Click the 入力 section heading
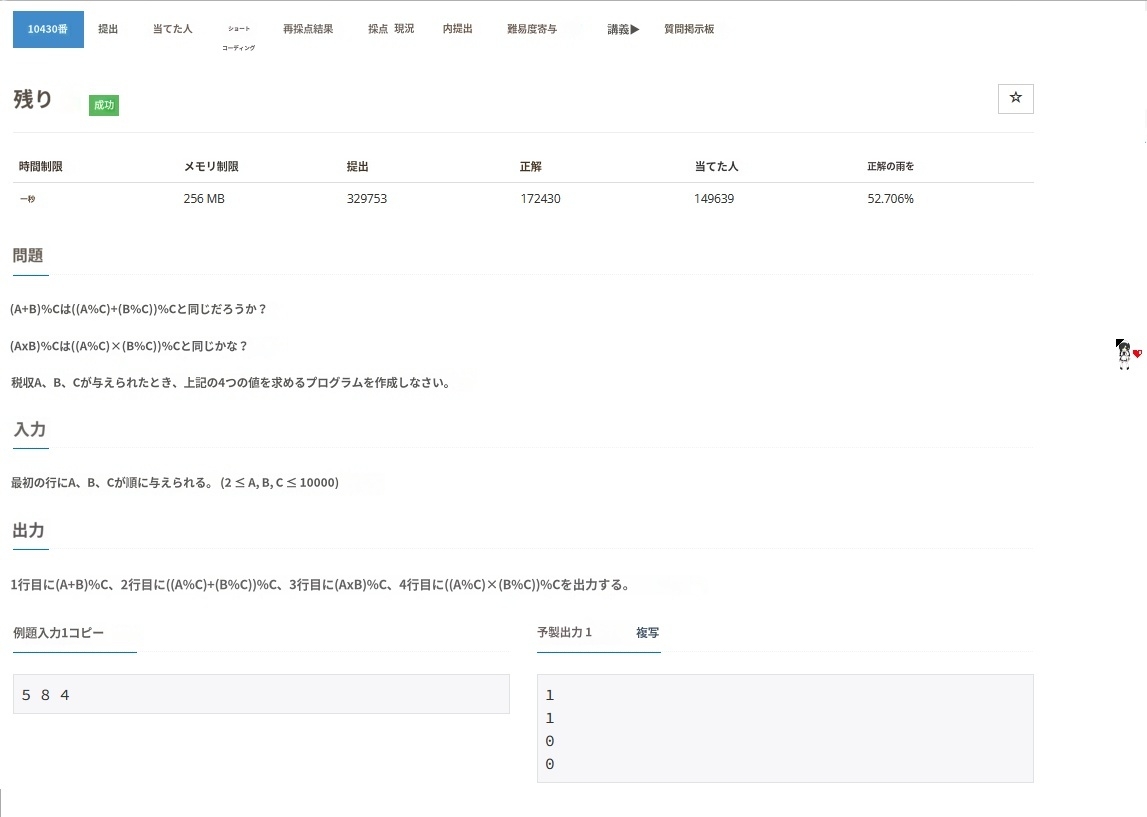This screenshot has width=1147, height=817. (30, 429)
